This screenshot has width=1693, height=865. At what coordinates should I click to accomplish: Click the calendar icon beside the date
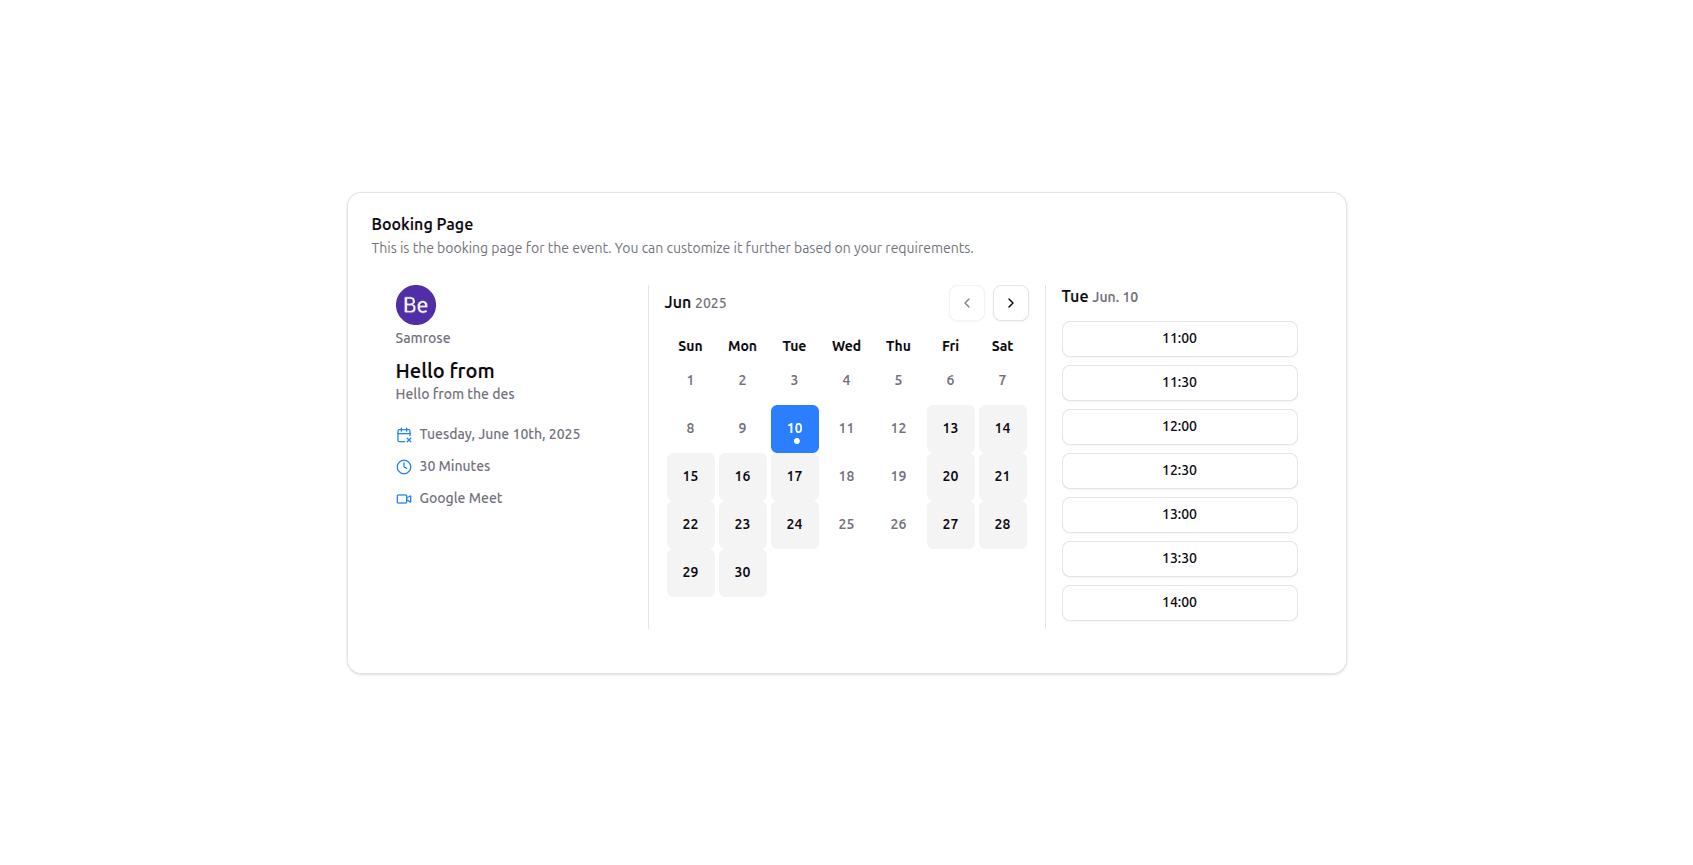coord(404,435)
